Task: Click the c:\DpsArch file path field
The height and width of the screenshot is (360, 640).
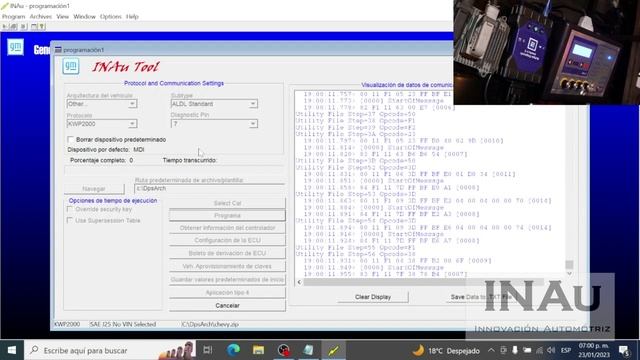Action: [209, 189]
